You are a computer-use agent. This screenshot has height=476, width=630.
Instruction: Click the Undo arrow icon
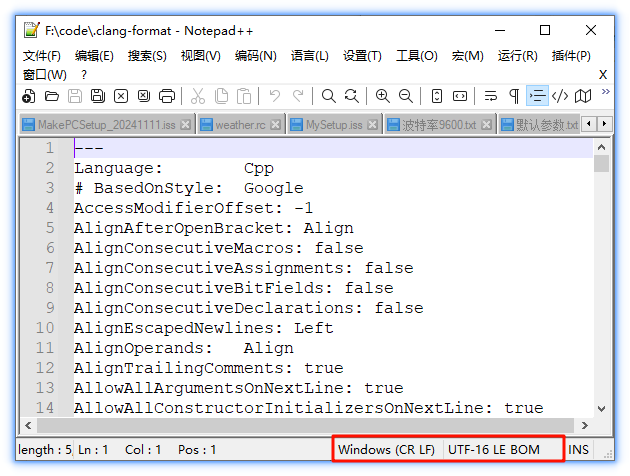point(275,96)
